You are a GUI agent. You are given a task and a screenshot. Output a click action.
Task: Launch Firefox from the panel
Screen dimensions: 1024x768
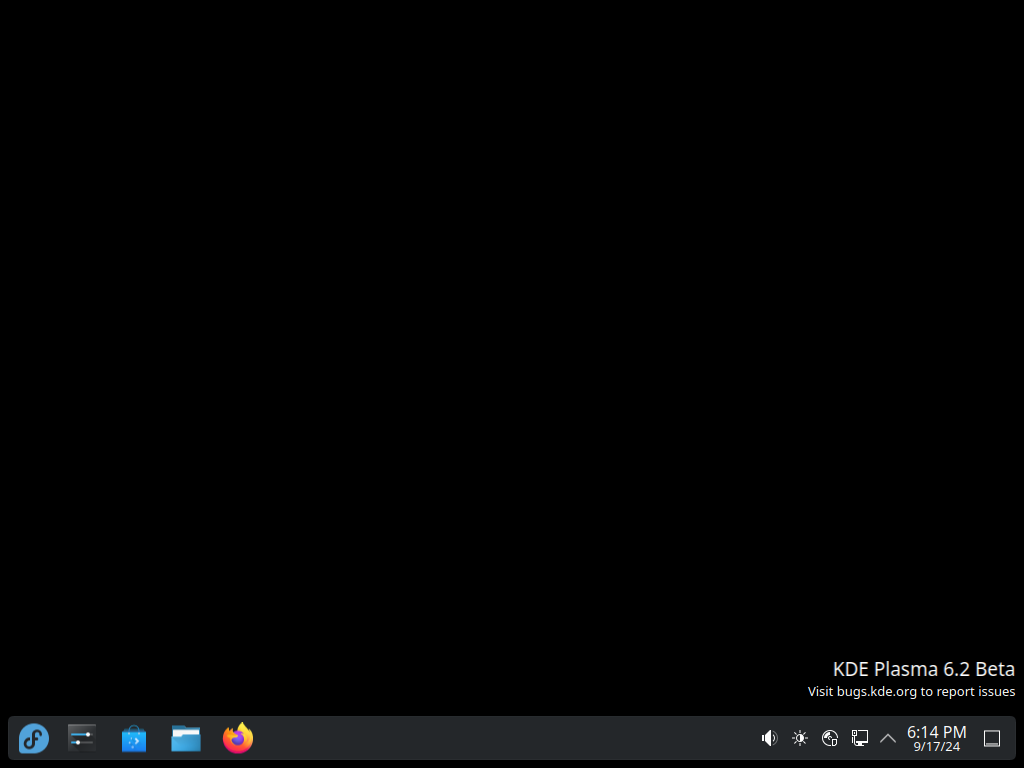pos(238,738)
